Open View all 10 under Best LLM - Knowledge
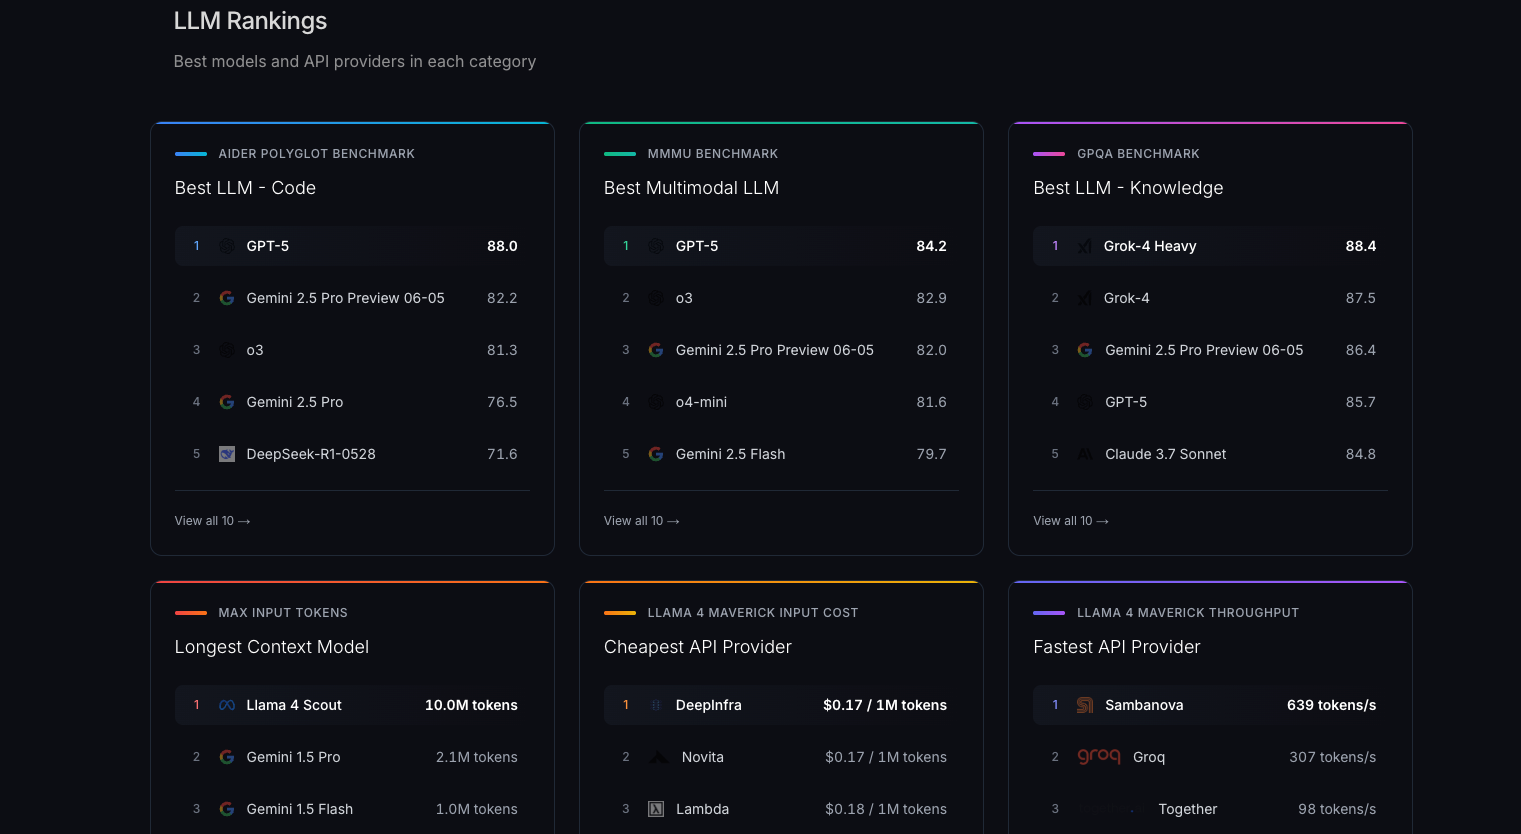This screenshot has height=834, width=1521. (x=1070, y=521)
